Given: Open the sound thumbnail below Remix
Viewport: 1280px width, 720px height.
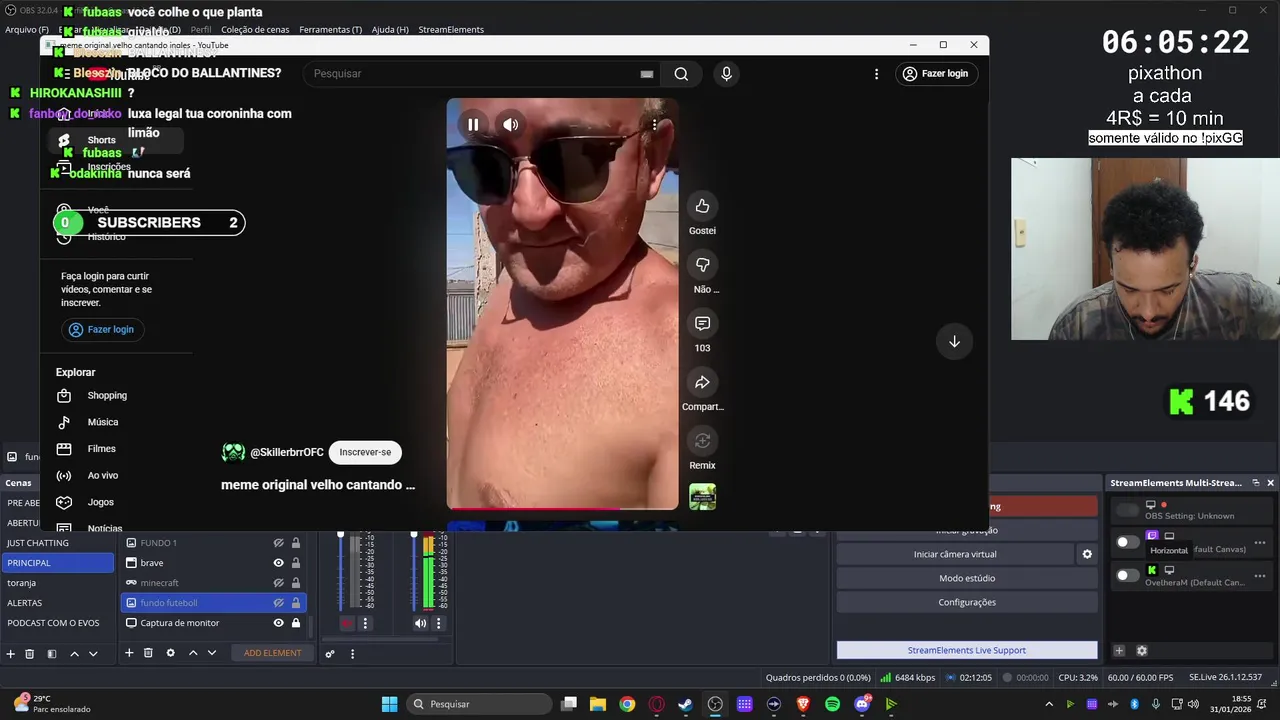Looking at the screenshot, I should [702, 496].
